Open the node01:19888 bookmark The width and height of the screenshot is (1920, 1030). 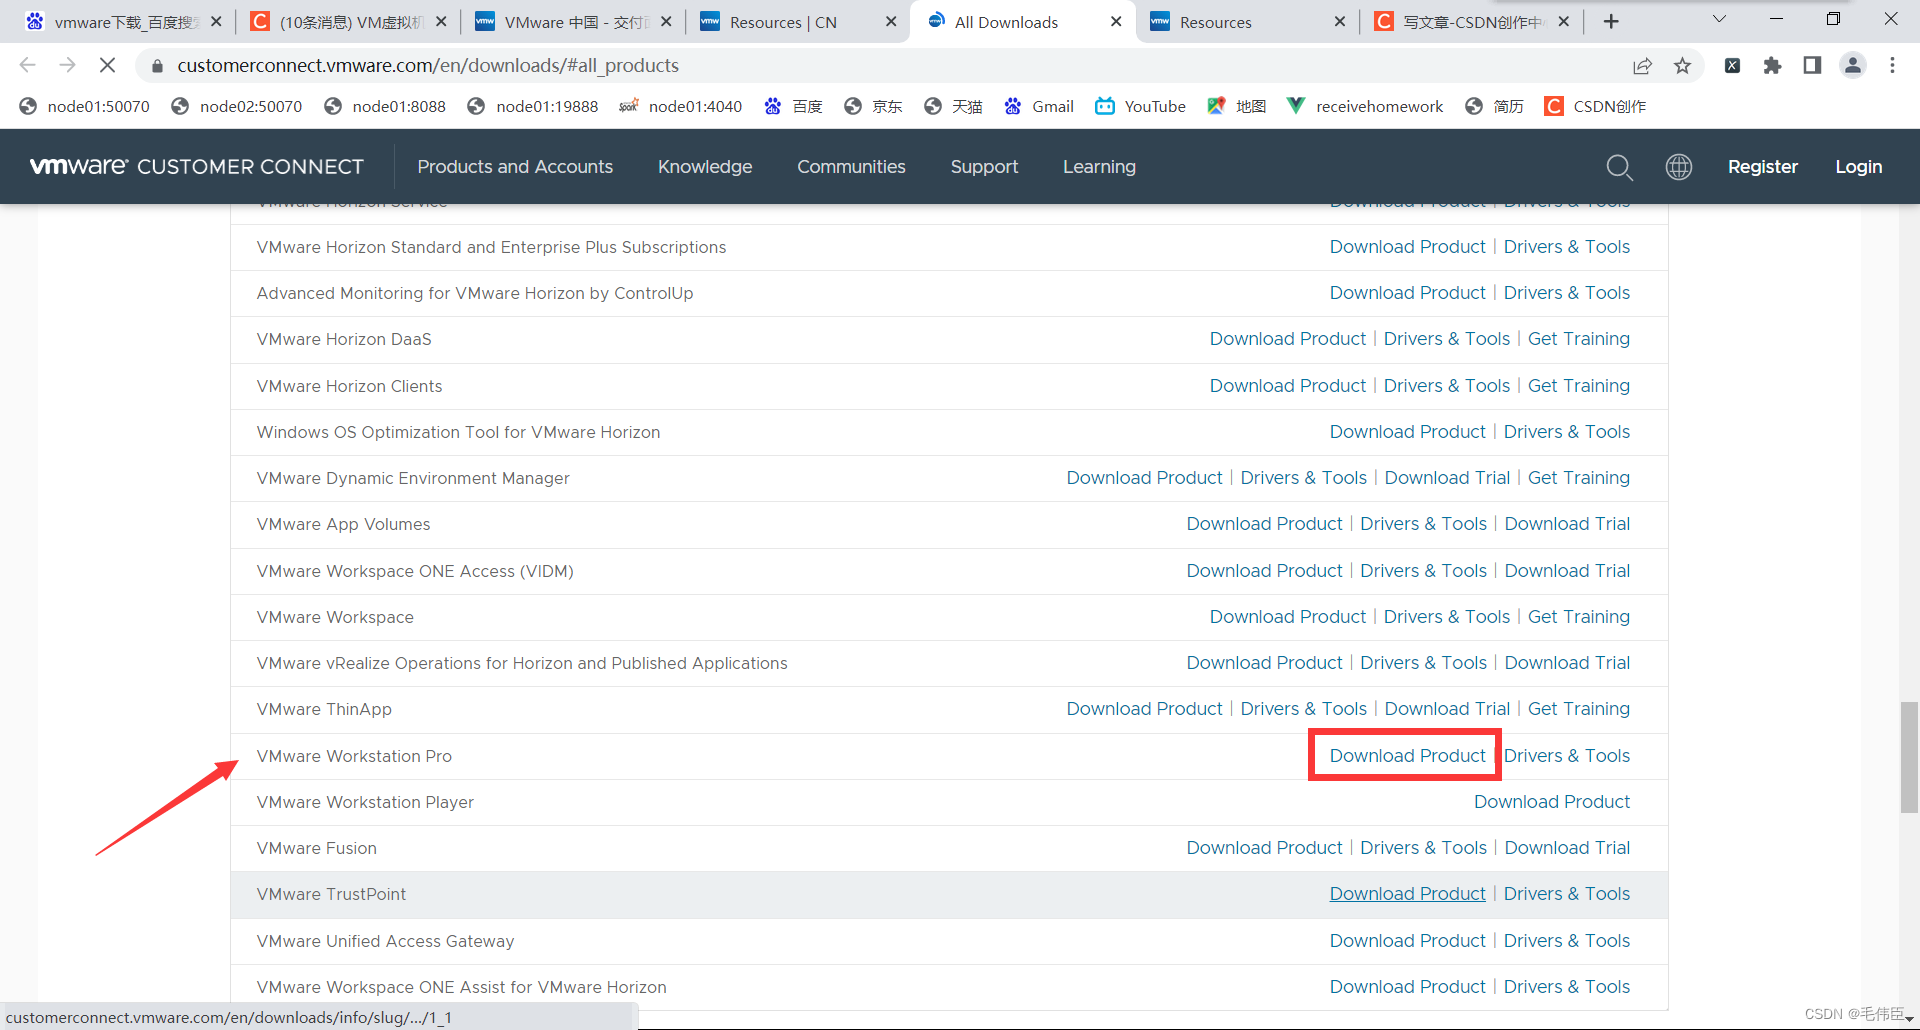click(532, 106)
